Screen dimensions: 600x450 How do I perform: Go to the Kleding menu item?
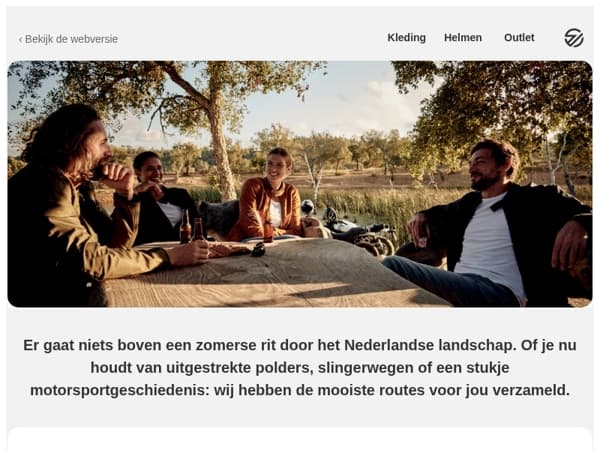[406, 38]
